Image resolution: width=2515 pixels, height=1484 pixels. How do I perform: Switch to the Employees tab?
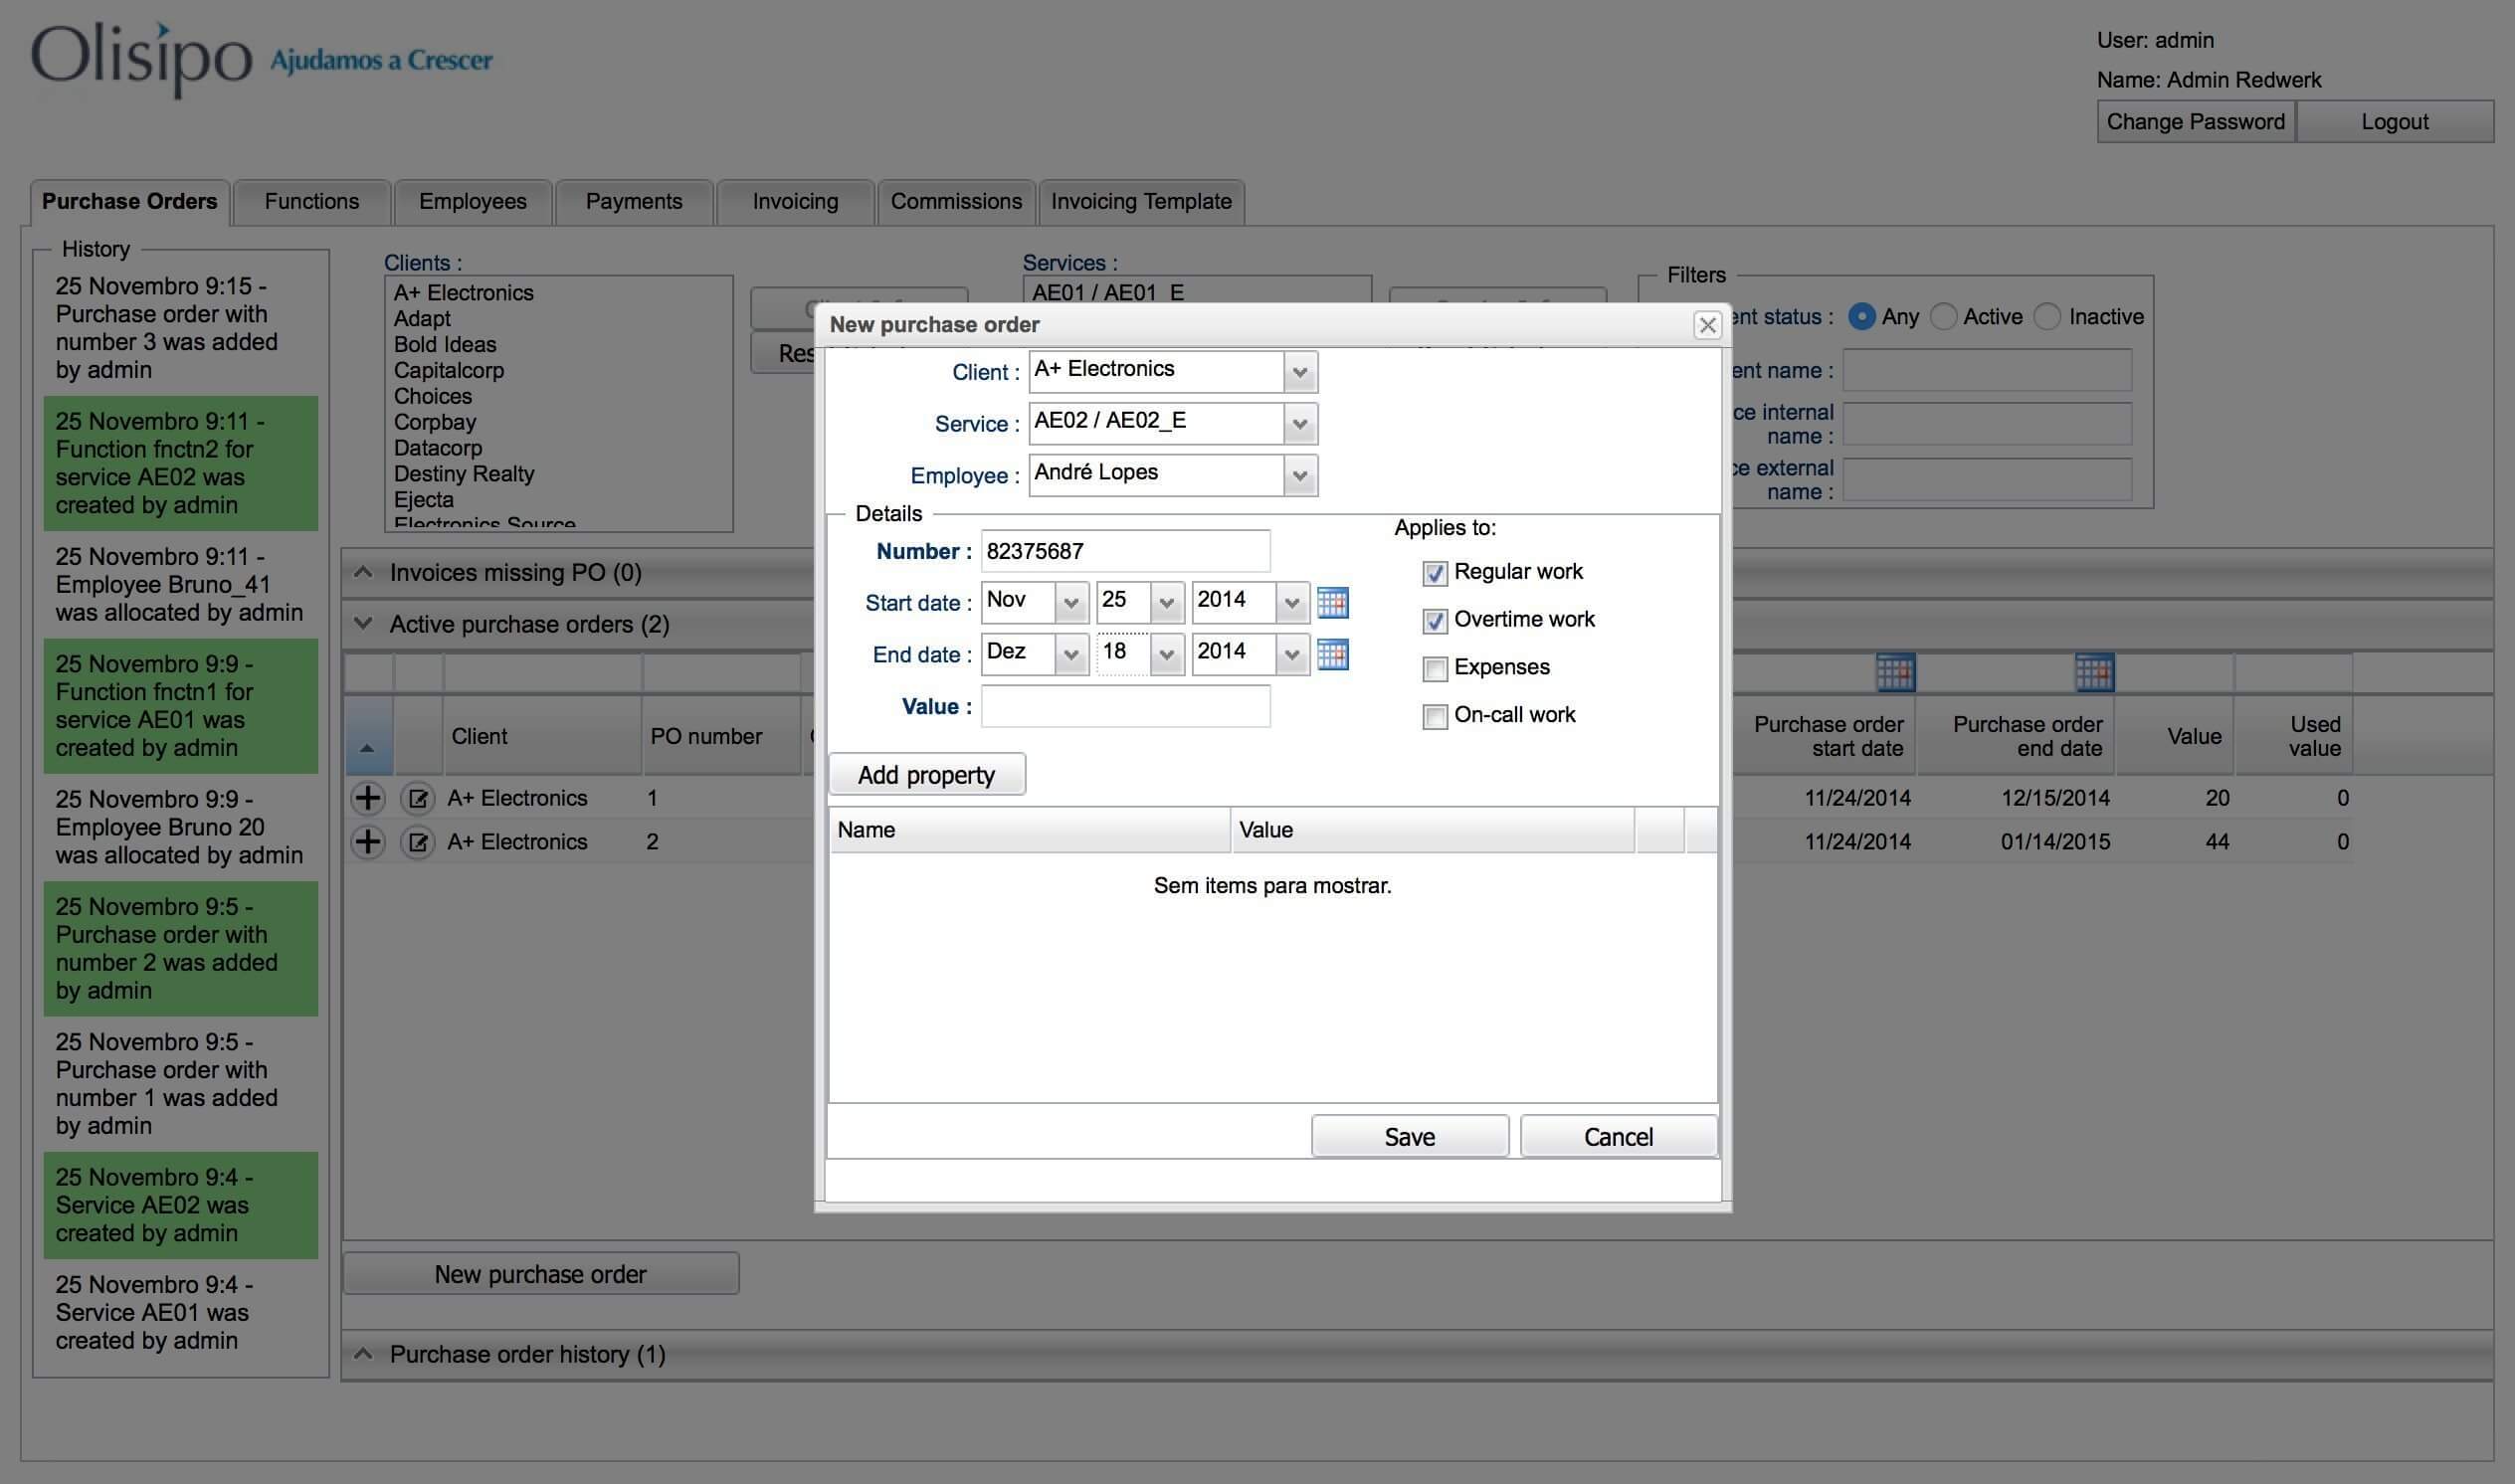pyautogui.click(x=473, y=202)
